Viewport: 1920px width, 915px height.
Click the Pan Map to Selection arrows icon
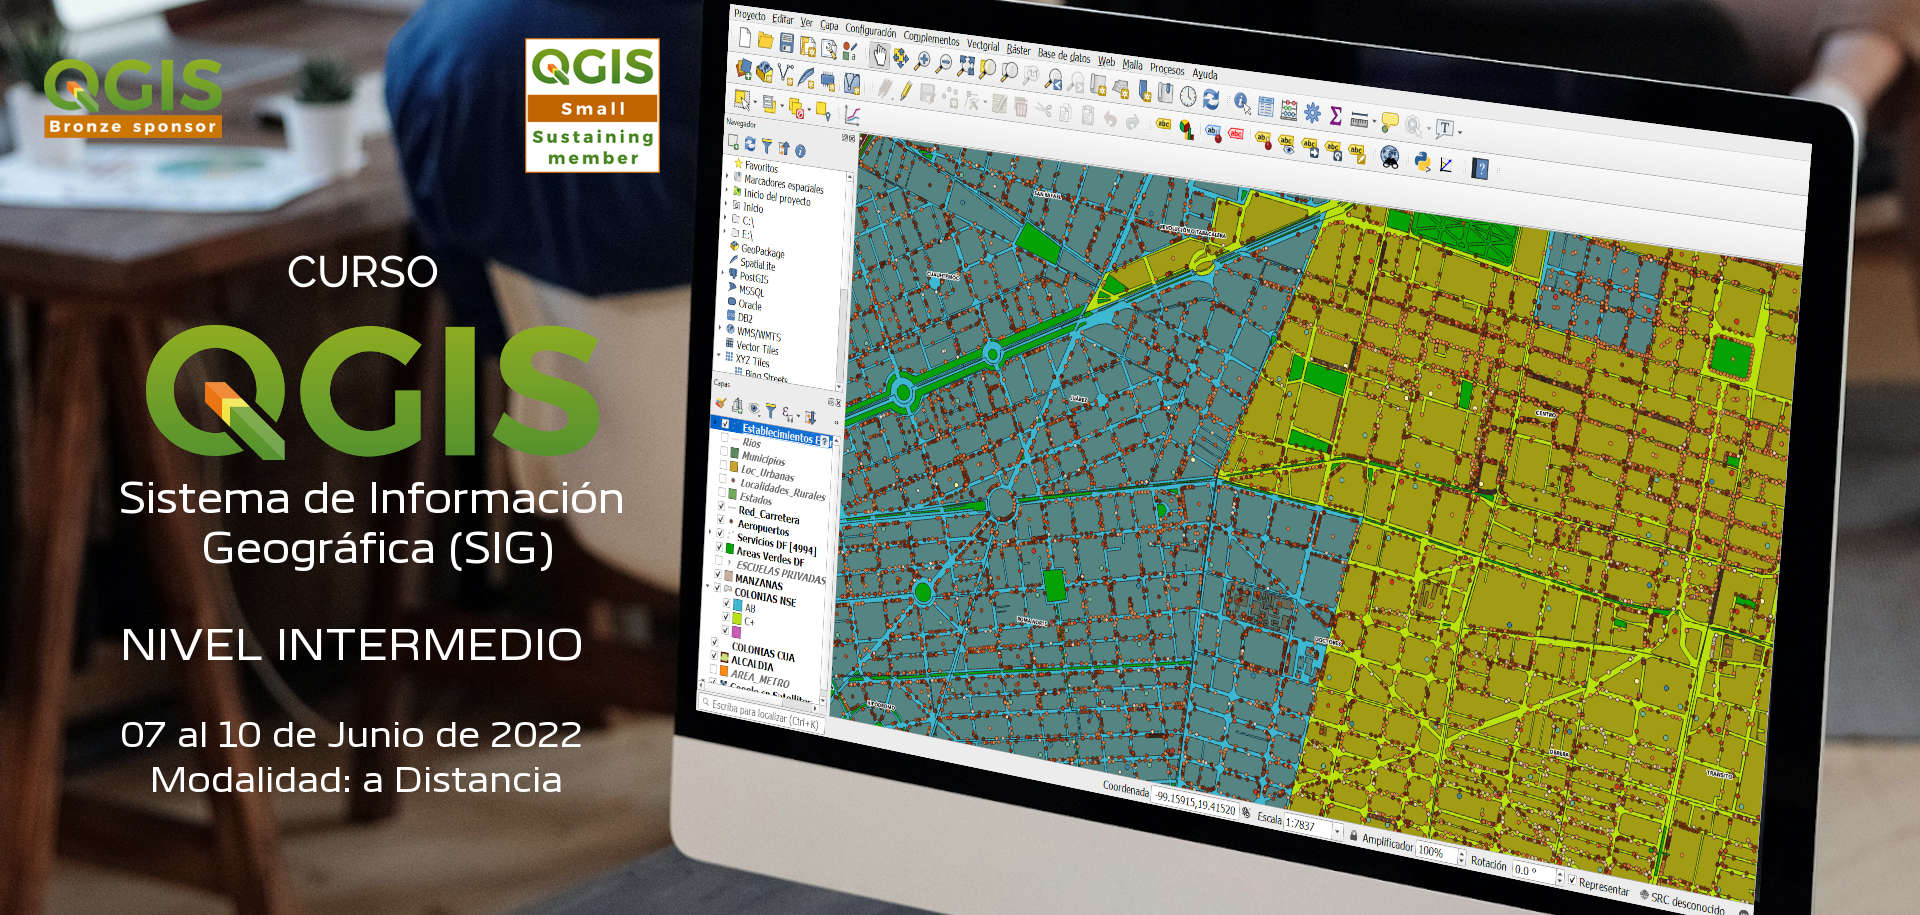900,58
